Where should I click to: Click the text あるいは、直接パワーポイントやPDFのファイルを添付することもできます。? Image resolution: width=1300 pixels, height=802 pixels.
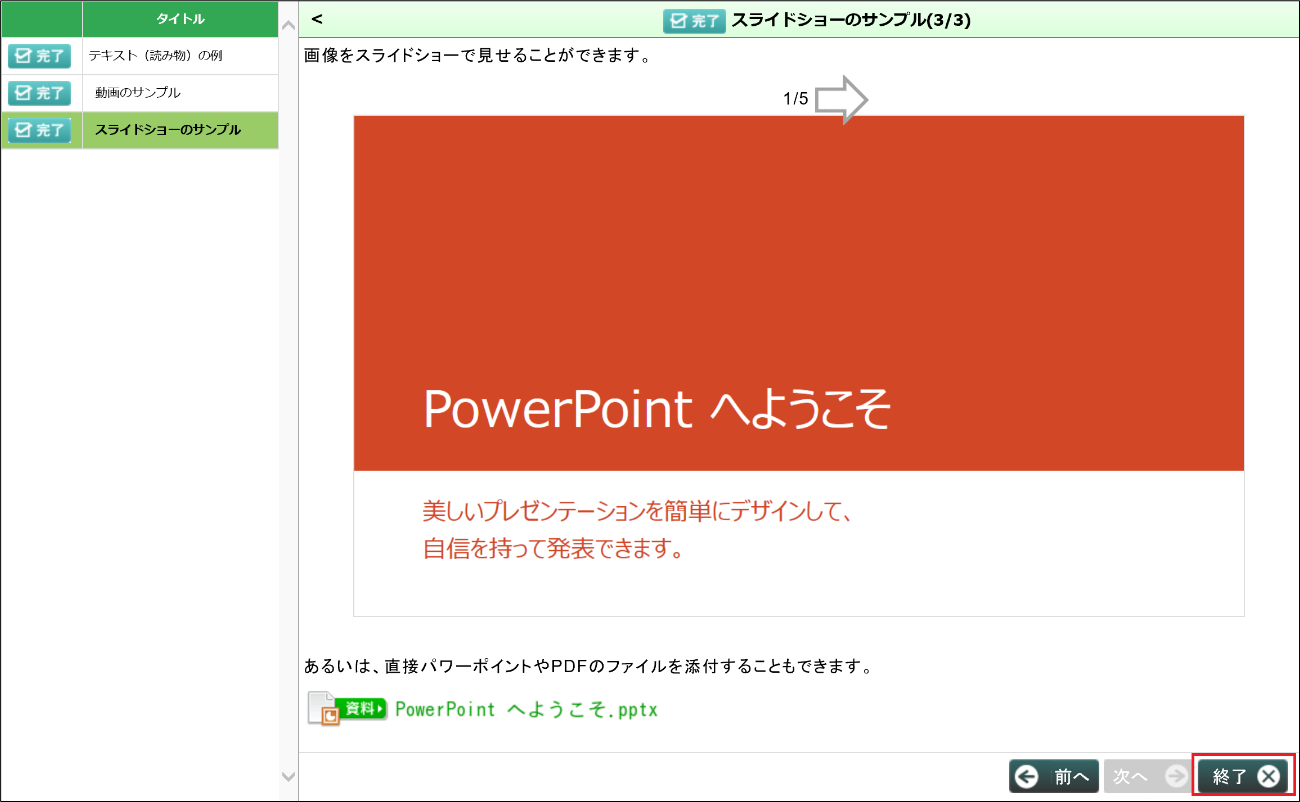tap(589, 666)
